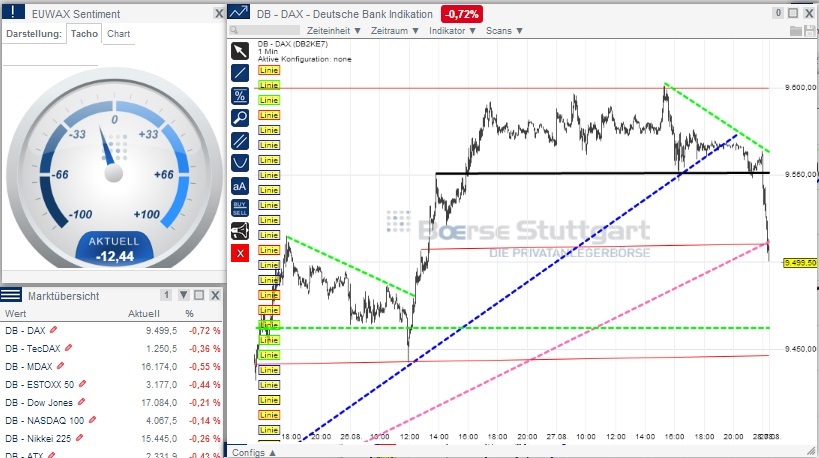Expand the Configs panel
Viewport: 819px width, 458px height.
[x=254, y=452]
